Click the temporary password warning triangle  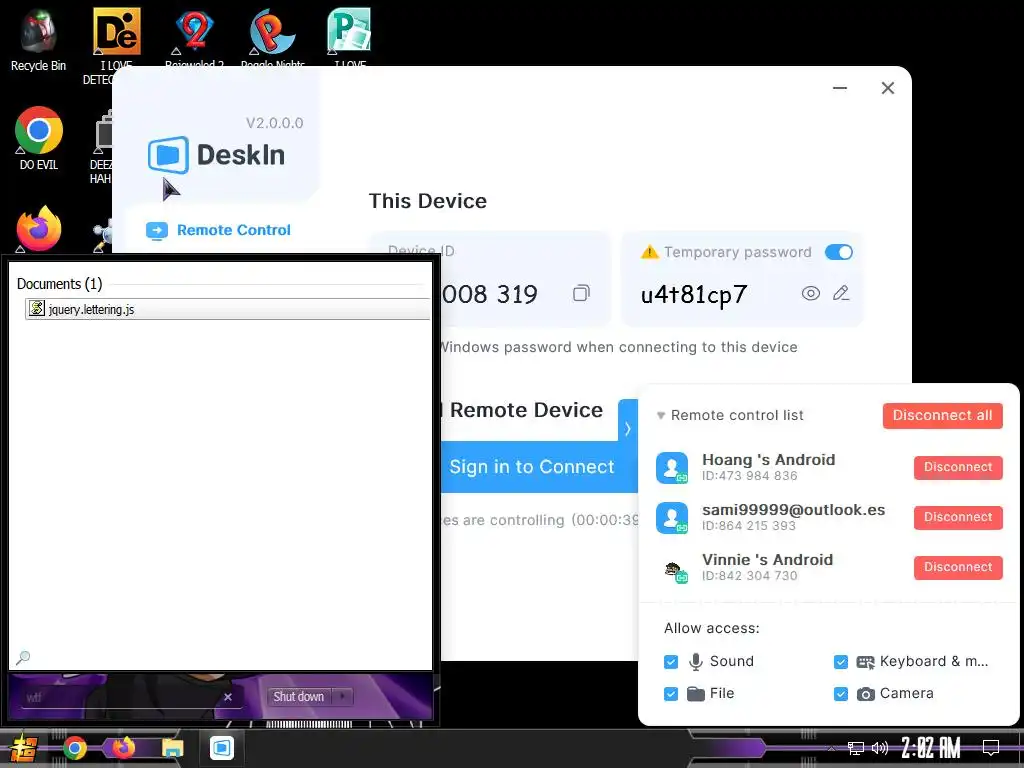650,252
